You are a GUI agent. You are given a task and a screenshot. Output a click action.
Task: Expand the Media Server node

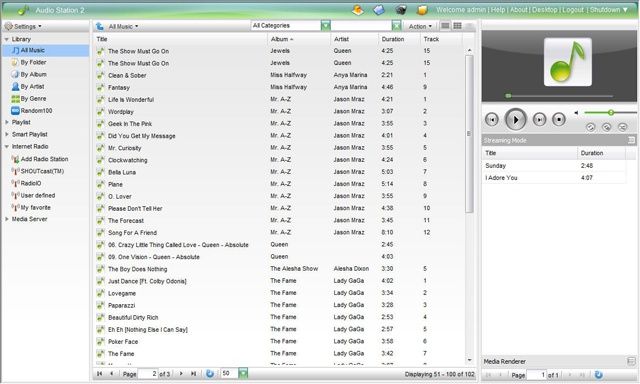(x=7, y=219)
